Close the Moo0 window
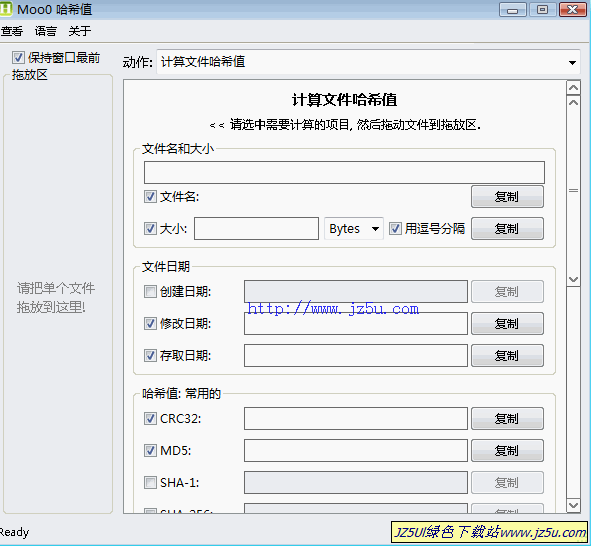591x546 pixels. pos(573,10)
